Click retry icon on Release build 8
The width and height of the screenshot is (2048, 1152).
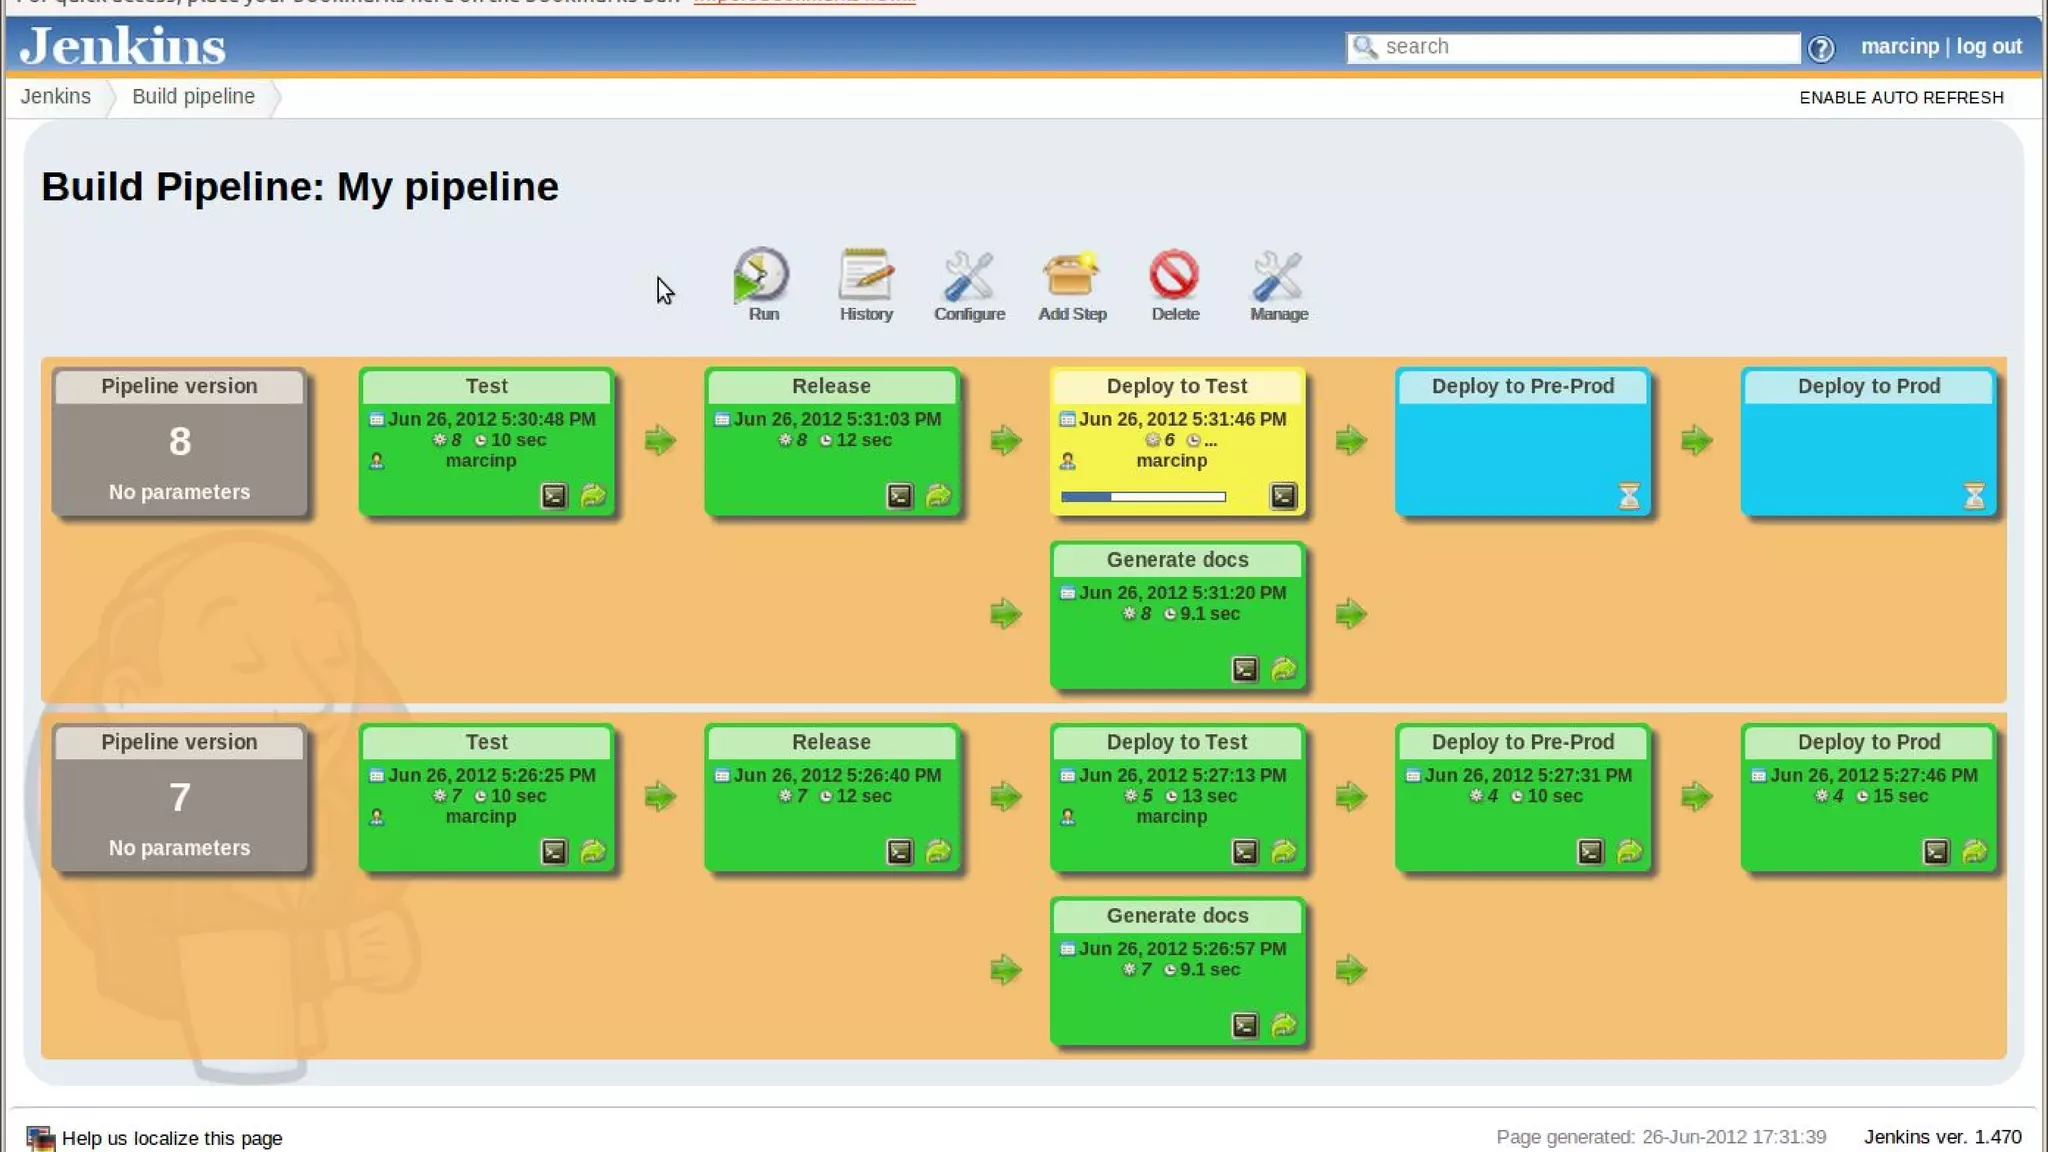click(938, 496)
